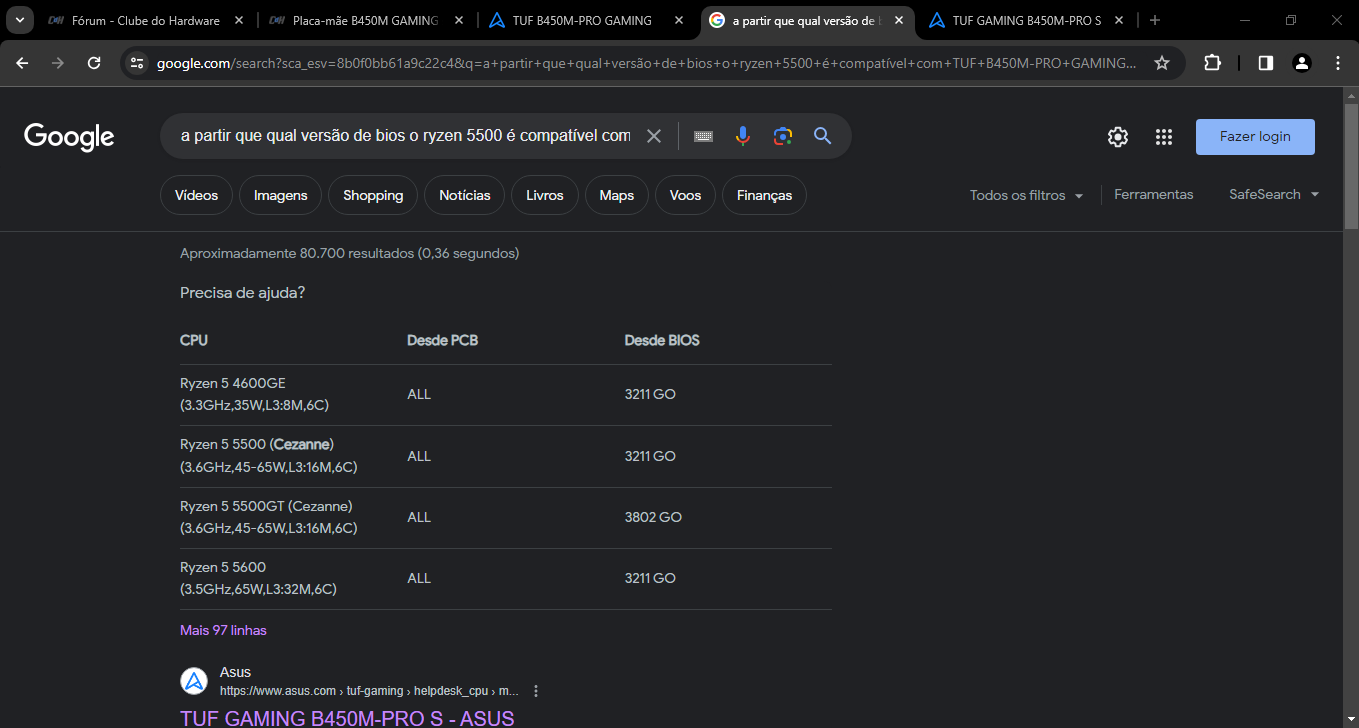
Task: Close the active Google search tab
Action: [899, 20]
